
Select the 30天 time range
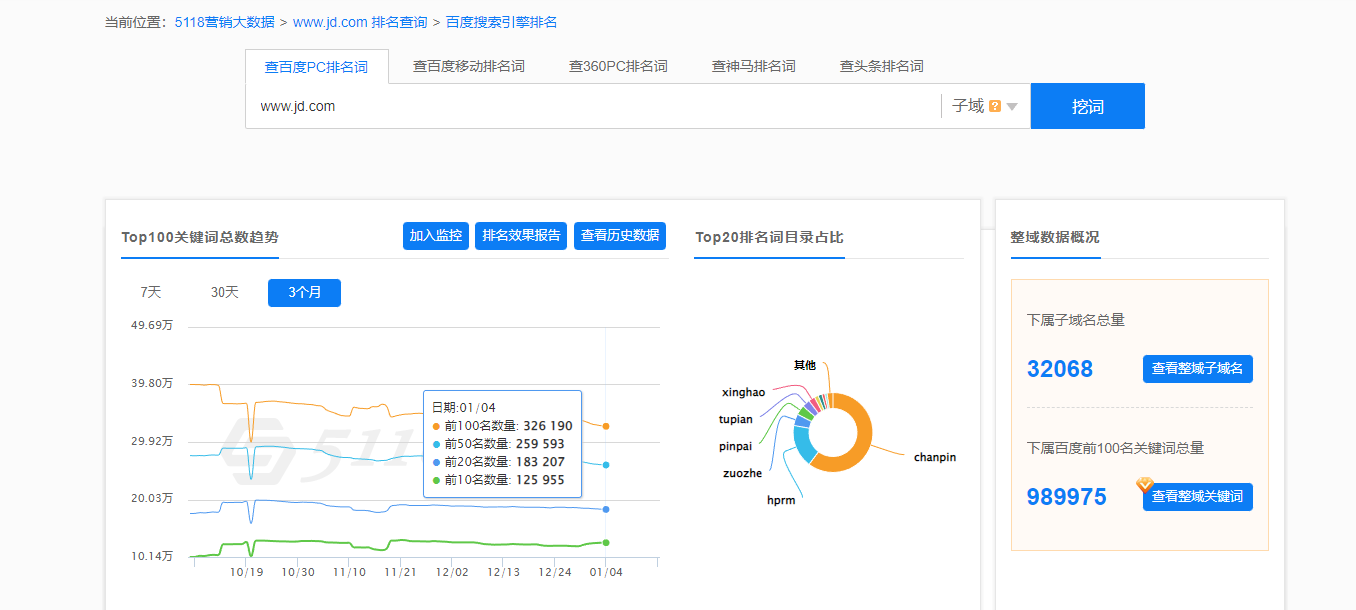coord(225,293)
